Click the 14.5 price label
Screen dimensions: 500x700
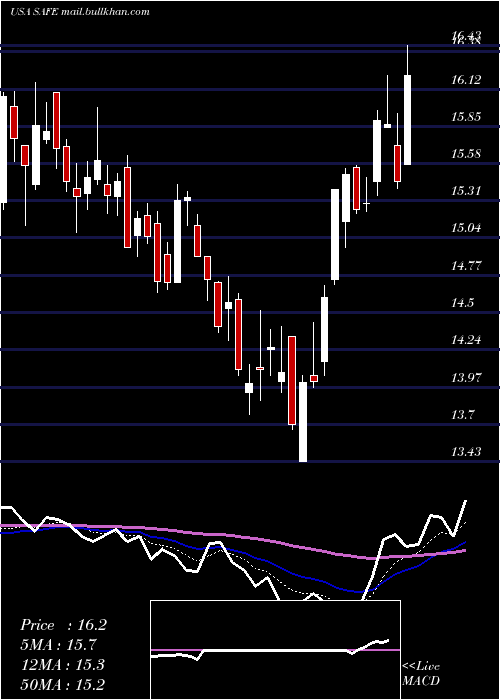coord(462,303)
